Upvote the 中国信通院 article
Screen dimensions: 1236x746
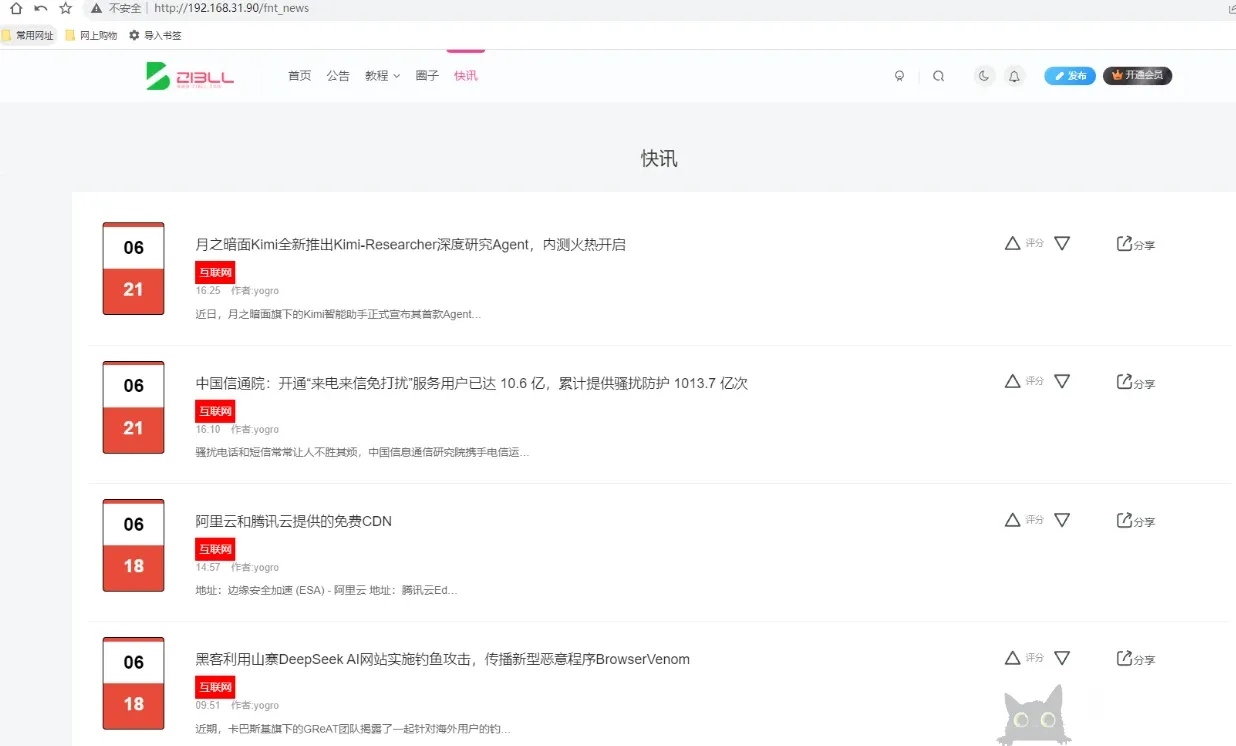point(1012,381)
